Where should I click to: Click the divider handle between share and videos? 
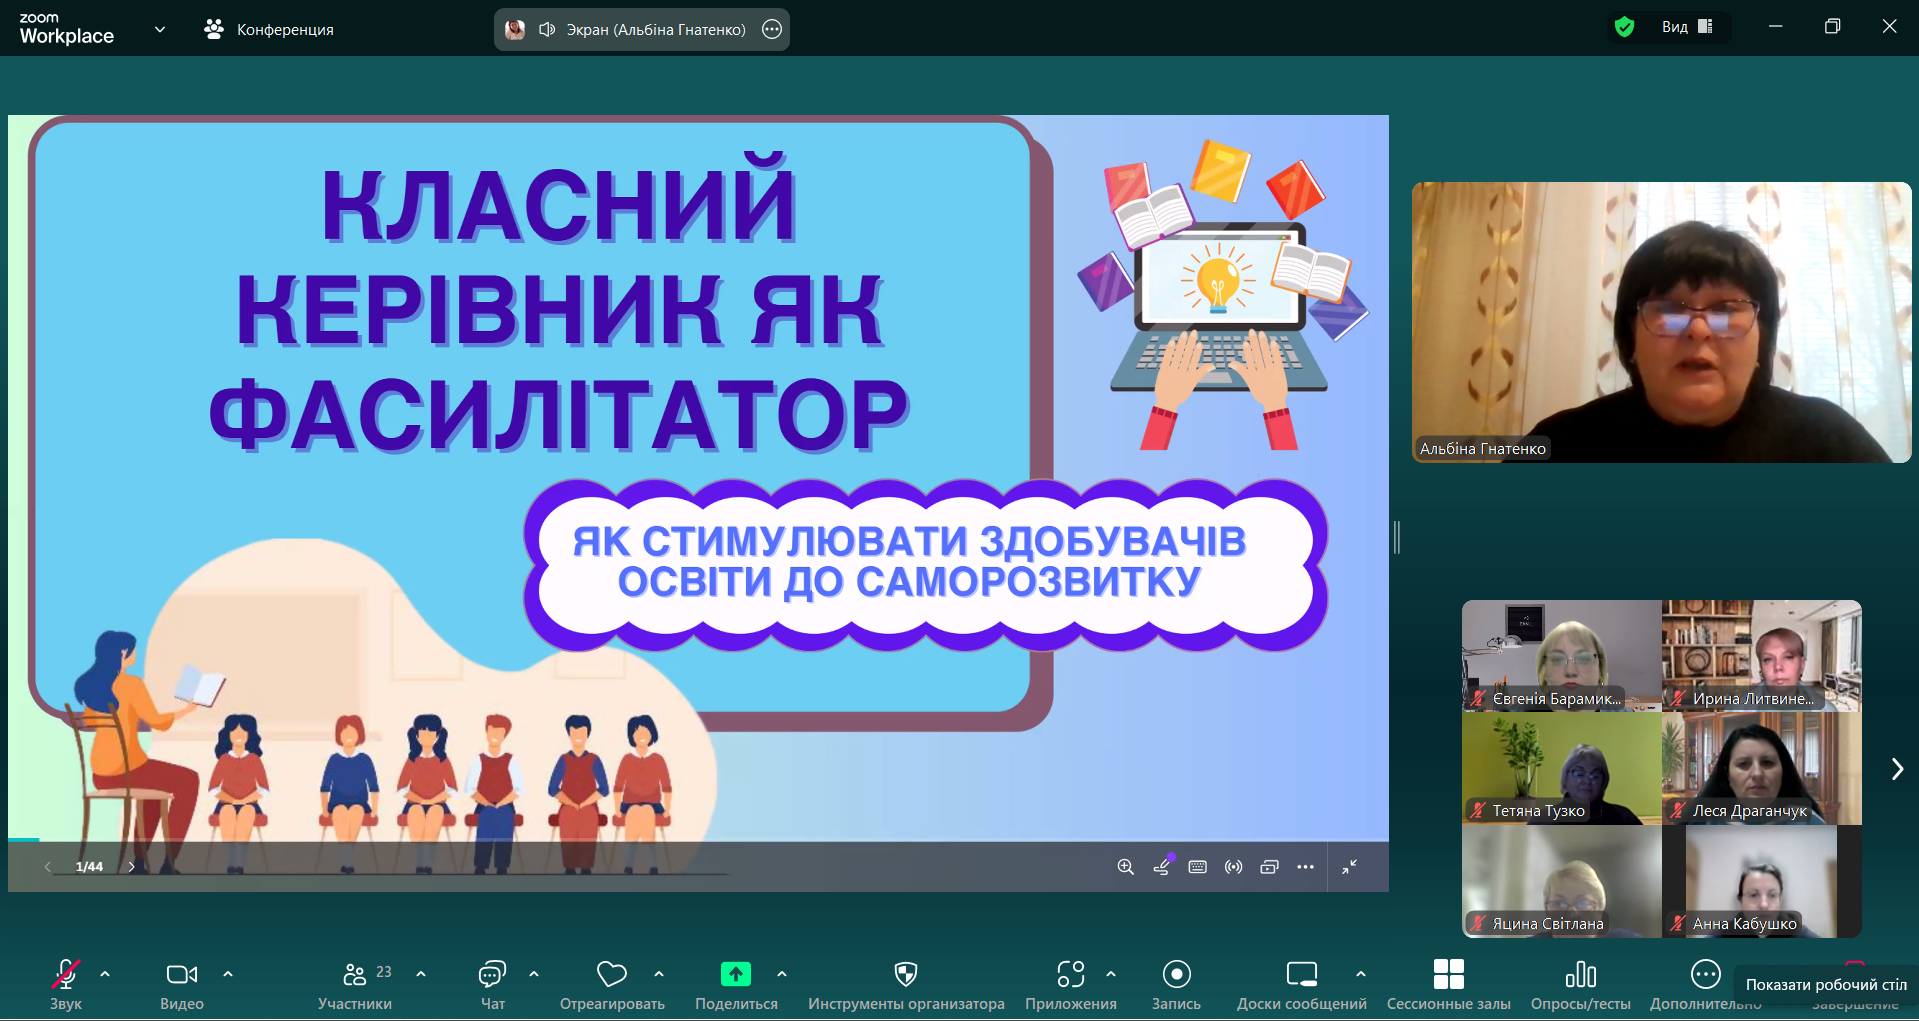[x=1397, y=538]
